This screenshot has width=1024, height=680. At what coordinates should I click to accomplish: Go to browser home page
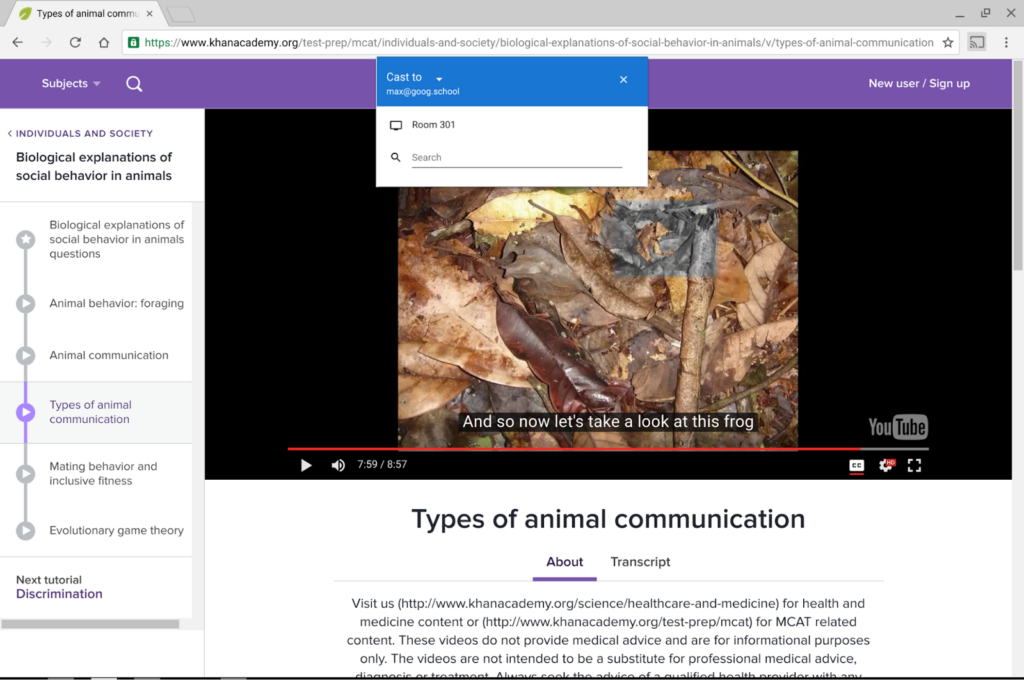104,42
